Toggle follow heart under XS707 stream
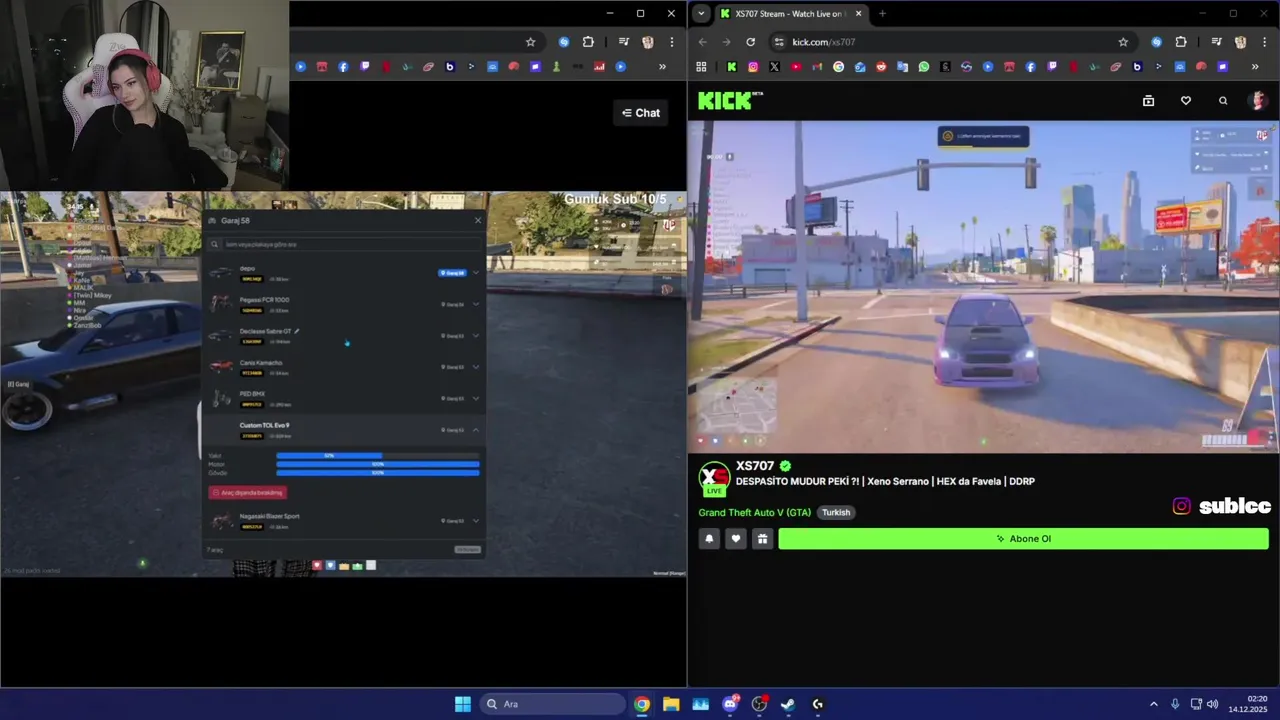 point(736,539)
